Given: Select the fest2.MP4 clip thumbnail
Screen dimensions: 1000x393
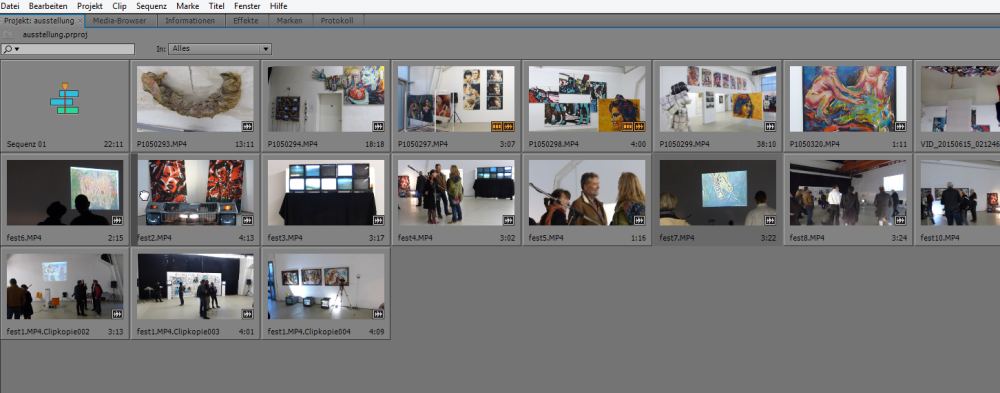Looking at the screenshot, I should coord(195,193).
